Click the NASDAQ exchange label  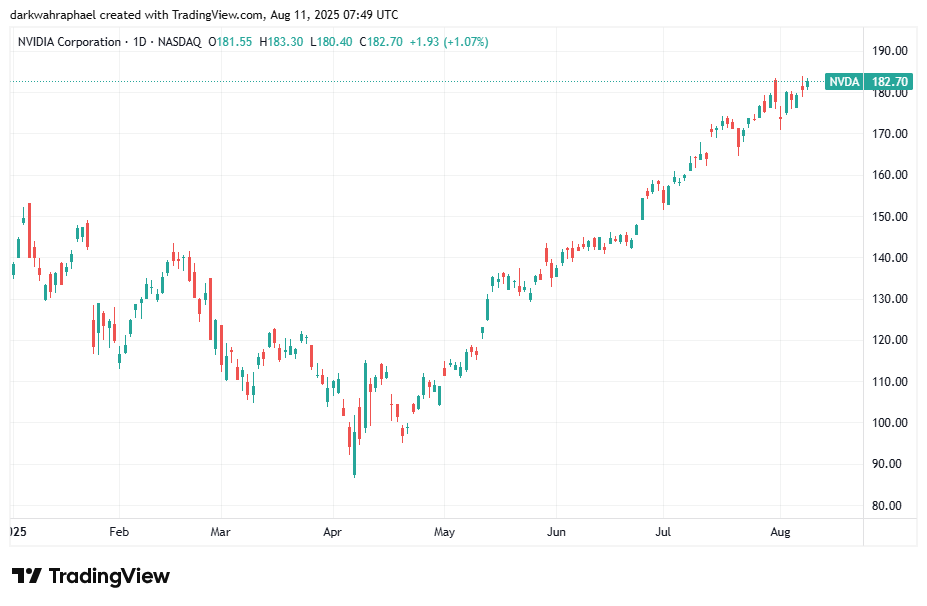178,42
